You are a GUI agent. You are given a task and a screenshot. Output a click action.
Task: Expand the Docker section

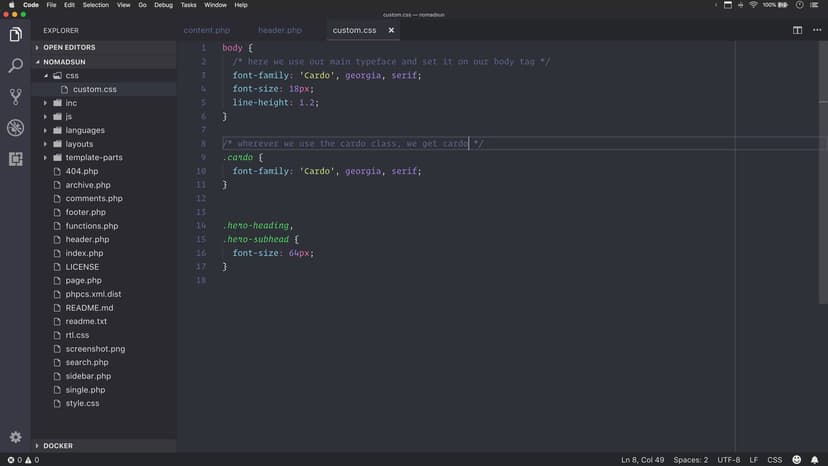pos(58,446)
